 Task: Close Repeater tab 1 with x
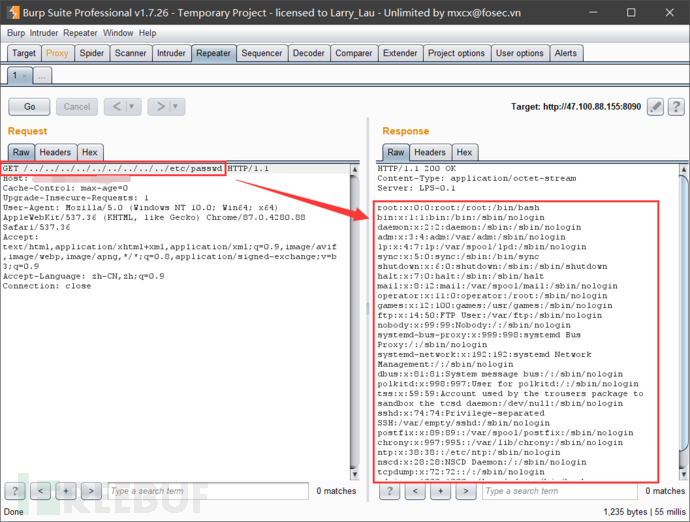(25, 76)
